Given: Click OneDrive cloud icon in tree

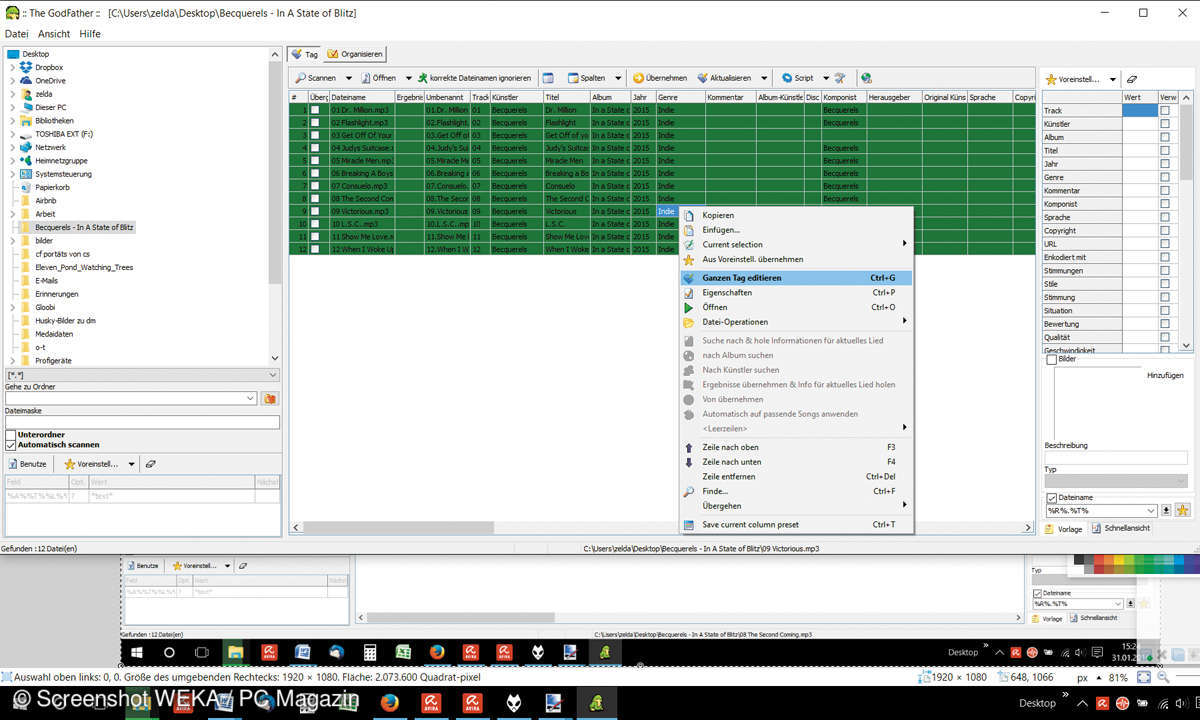Looking at the screenshot, I should coord(27,80).
